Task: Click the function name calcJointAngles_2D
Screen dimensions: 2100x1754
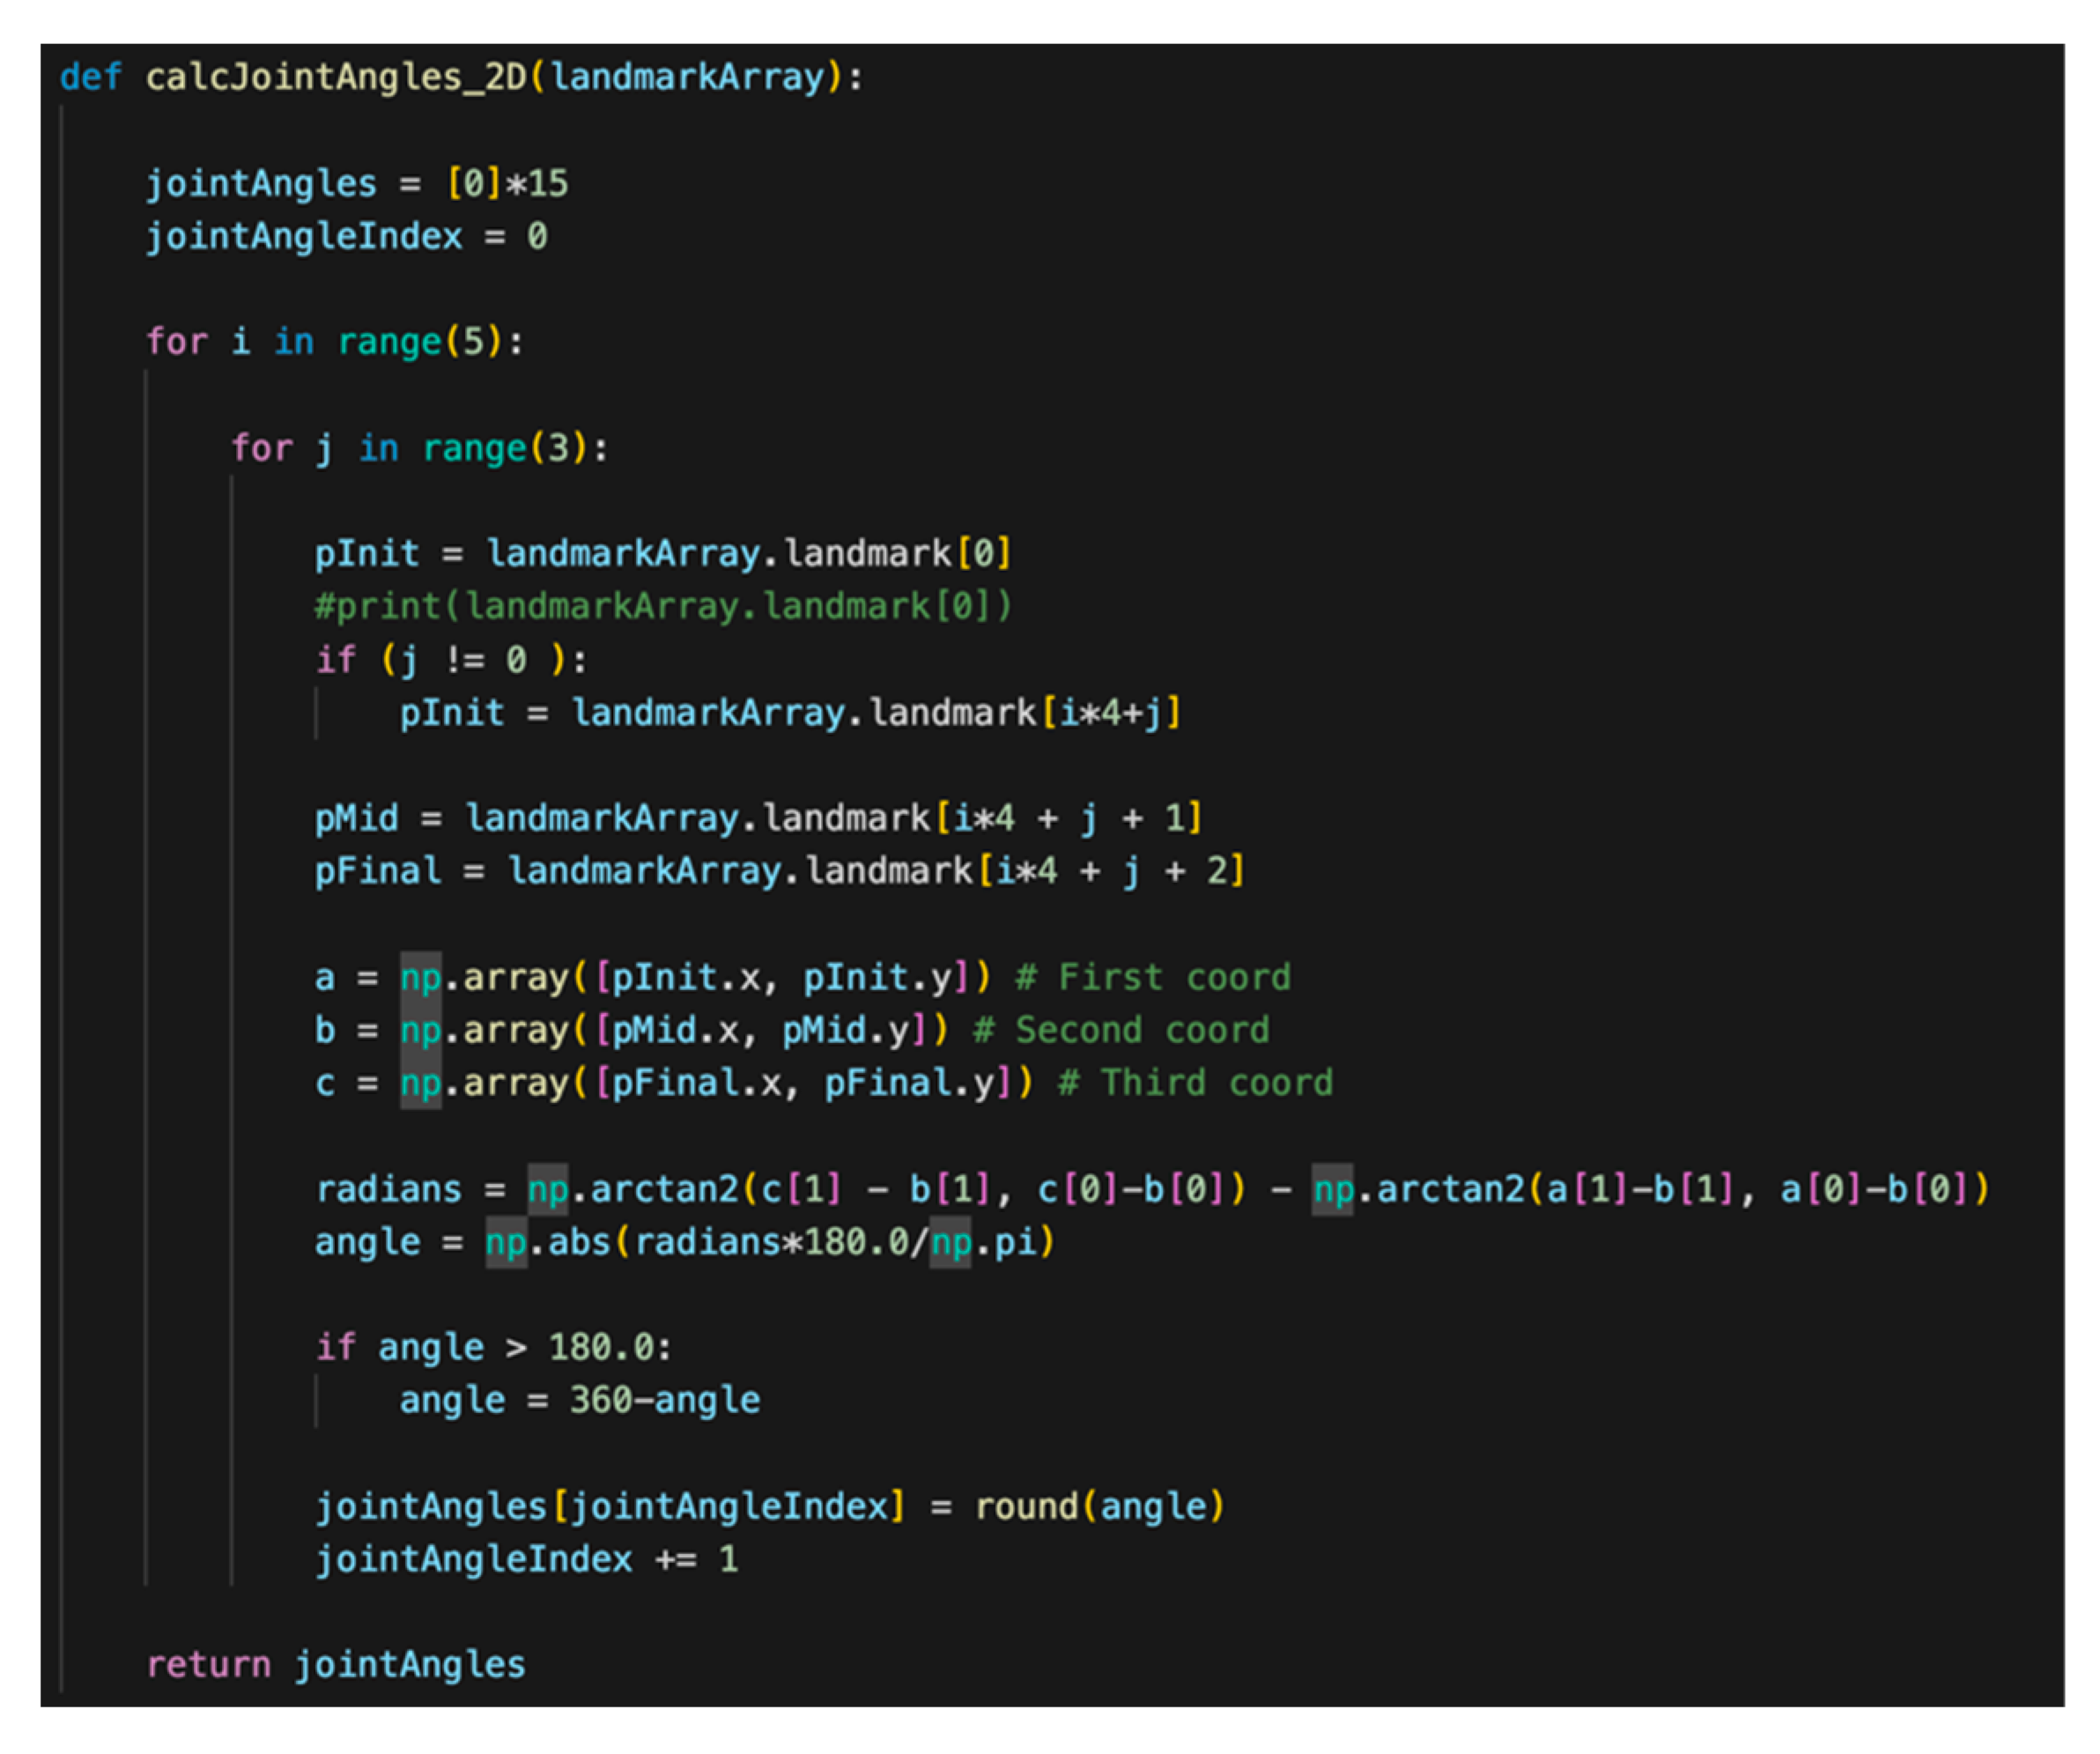Action: (336, 77)
